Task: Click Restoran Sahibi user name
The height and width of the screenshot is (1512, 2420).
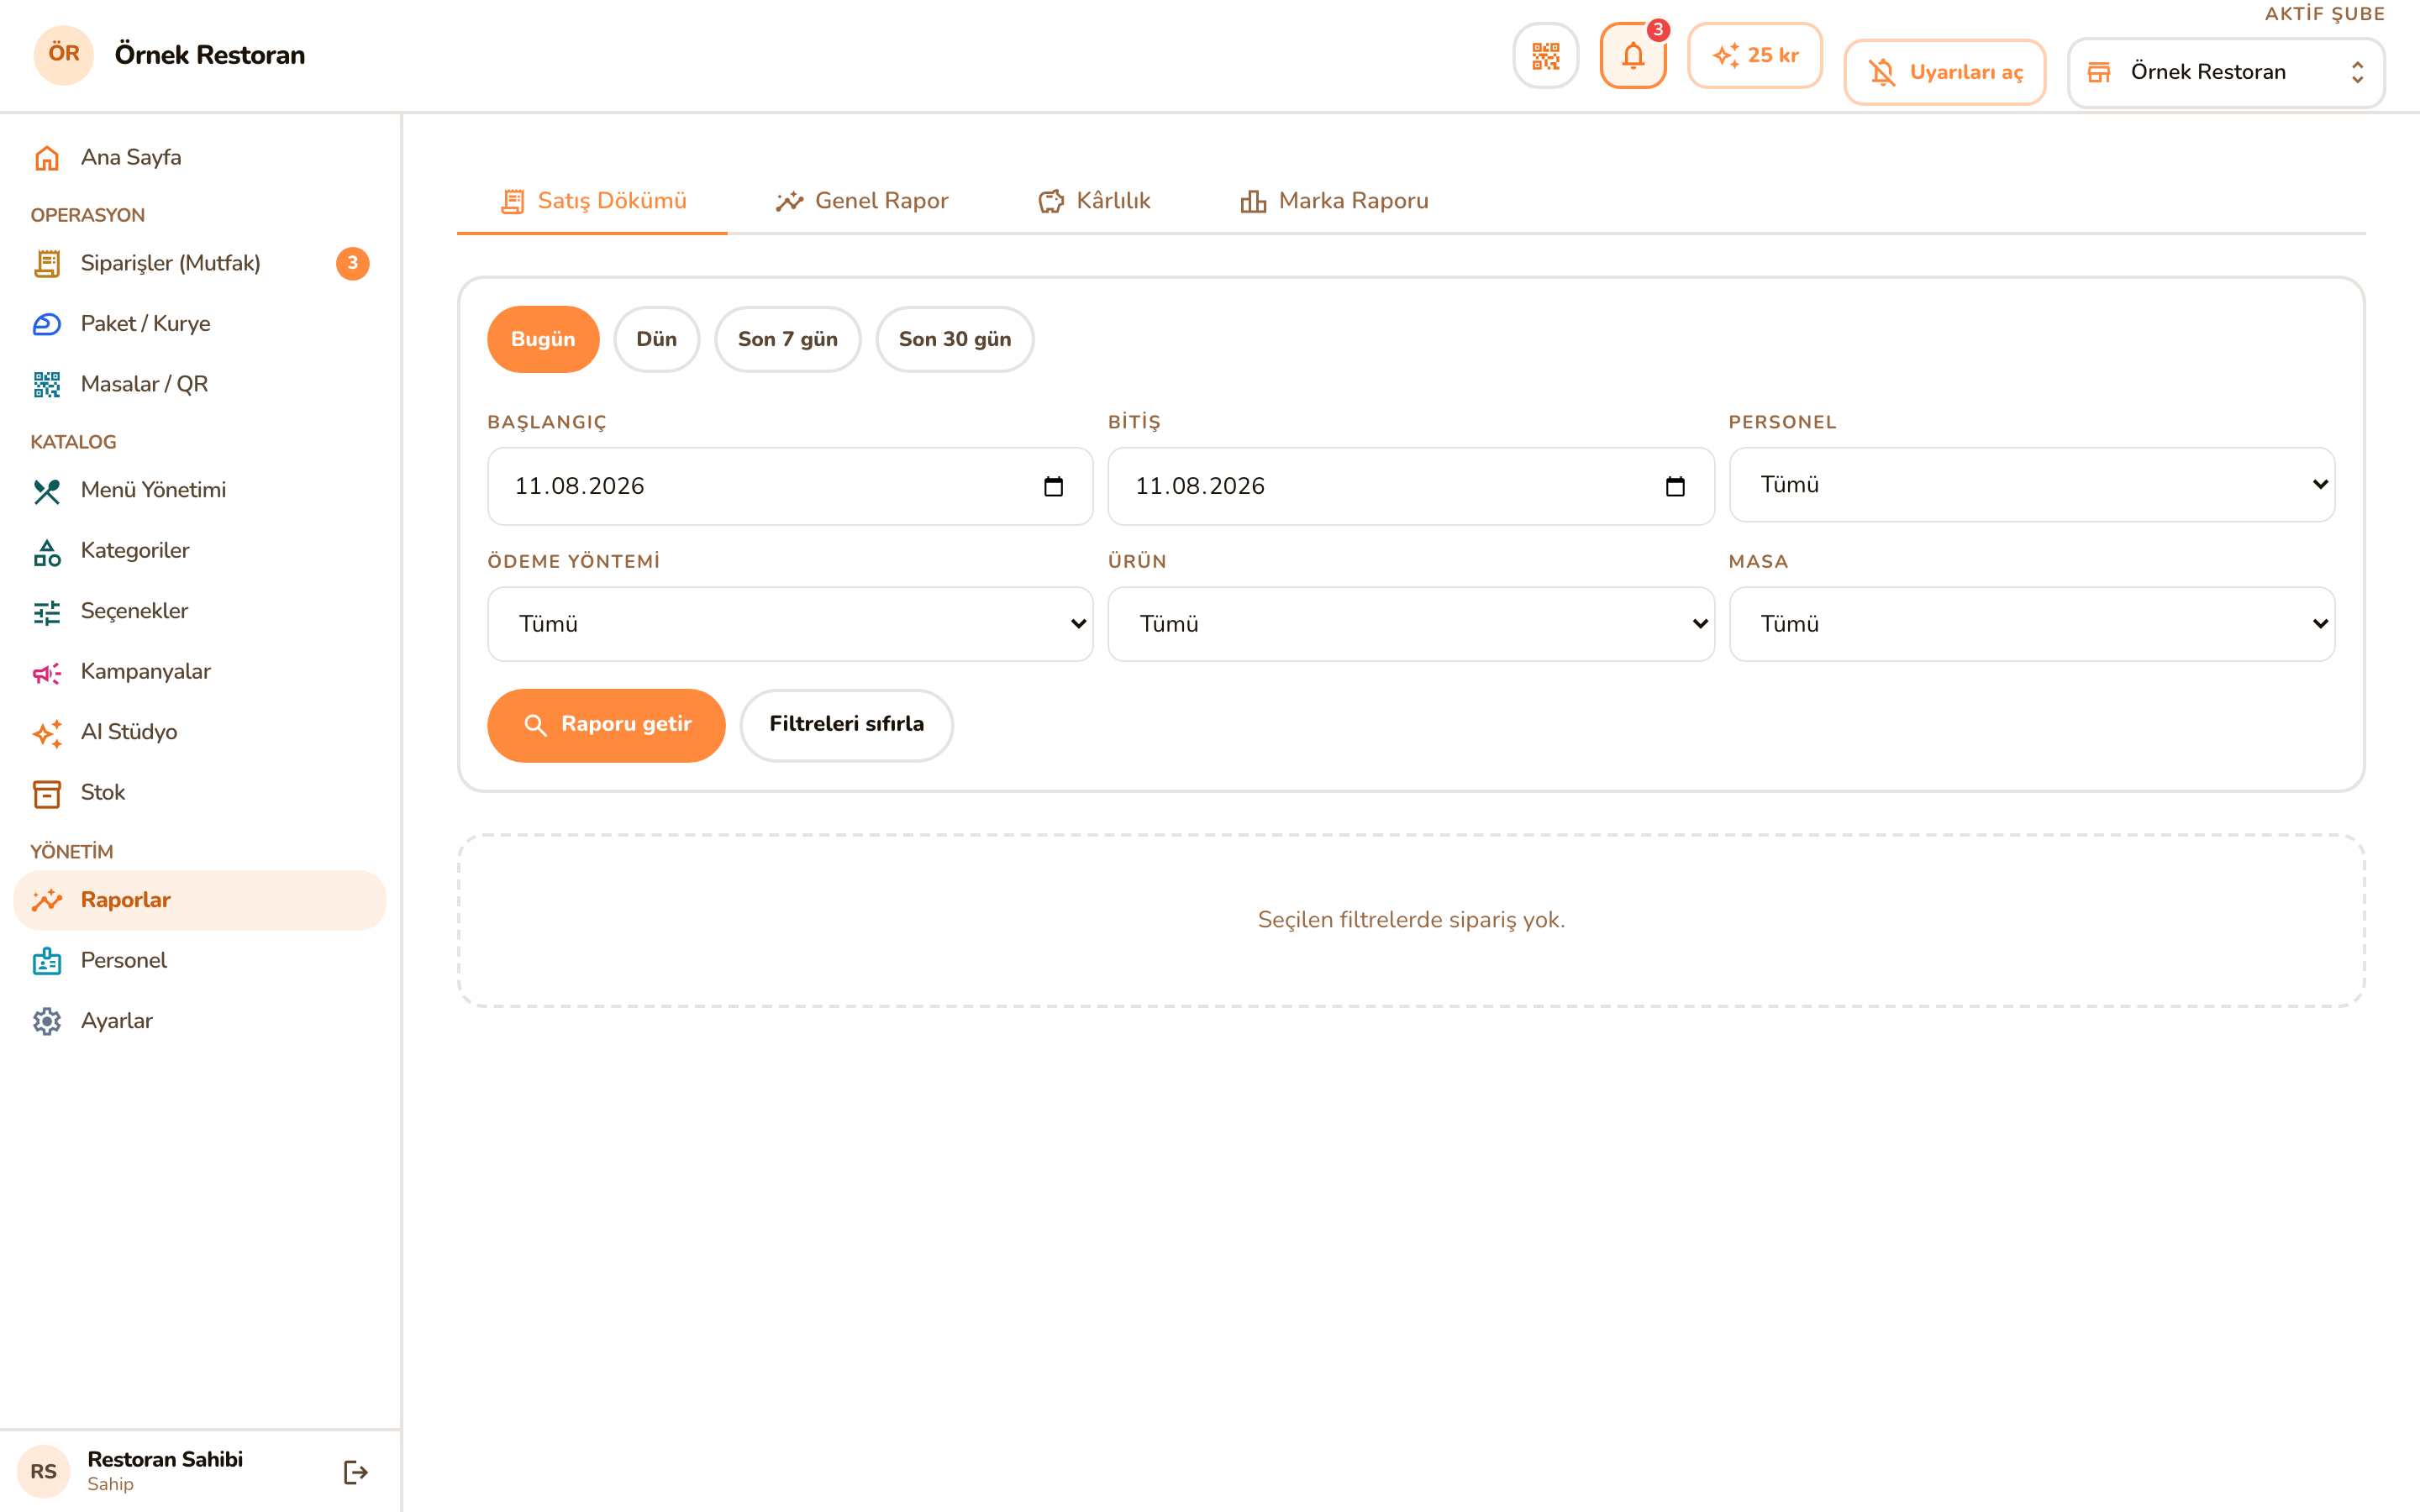Action: point(165,1459)
